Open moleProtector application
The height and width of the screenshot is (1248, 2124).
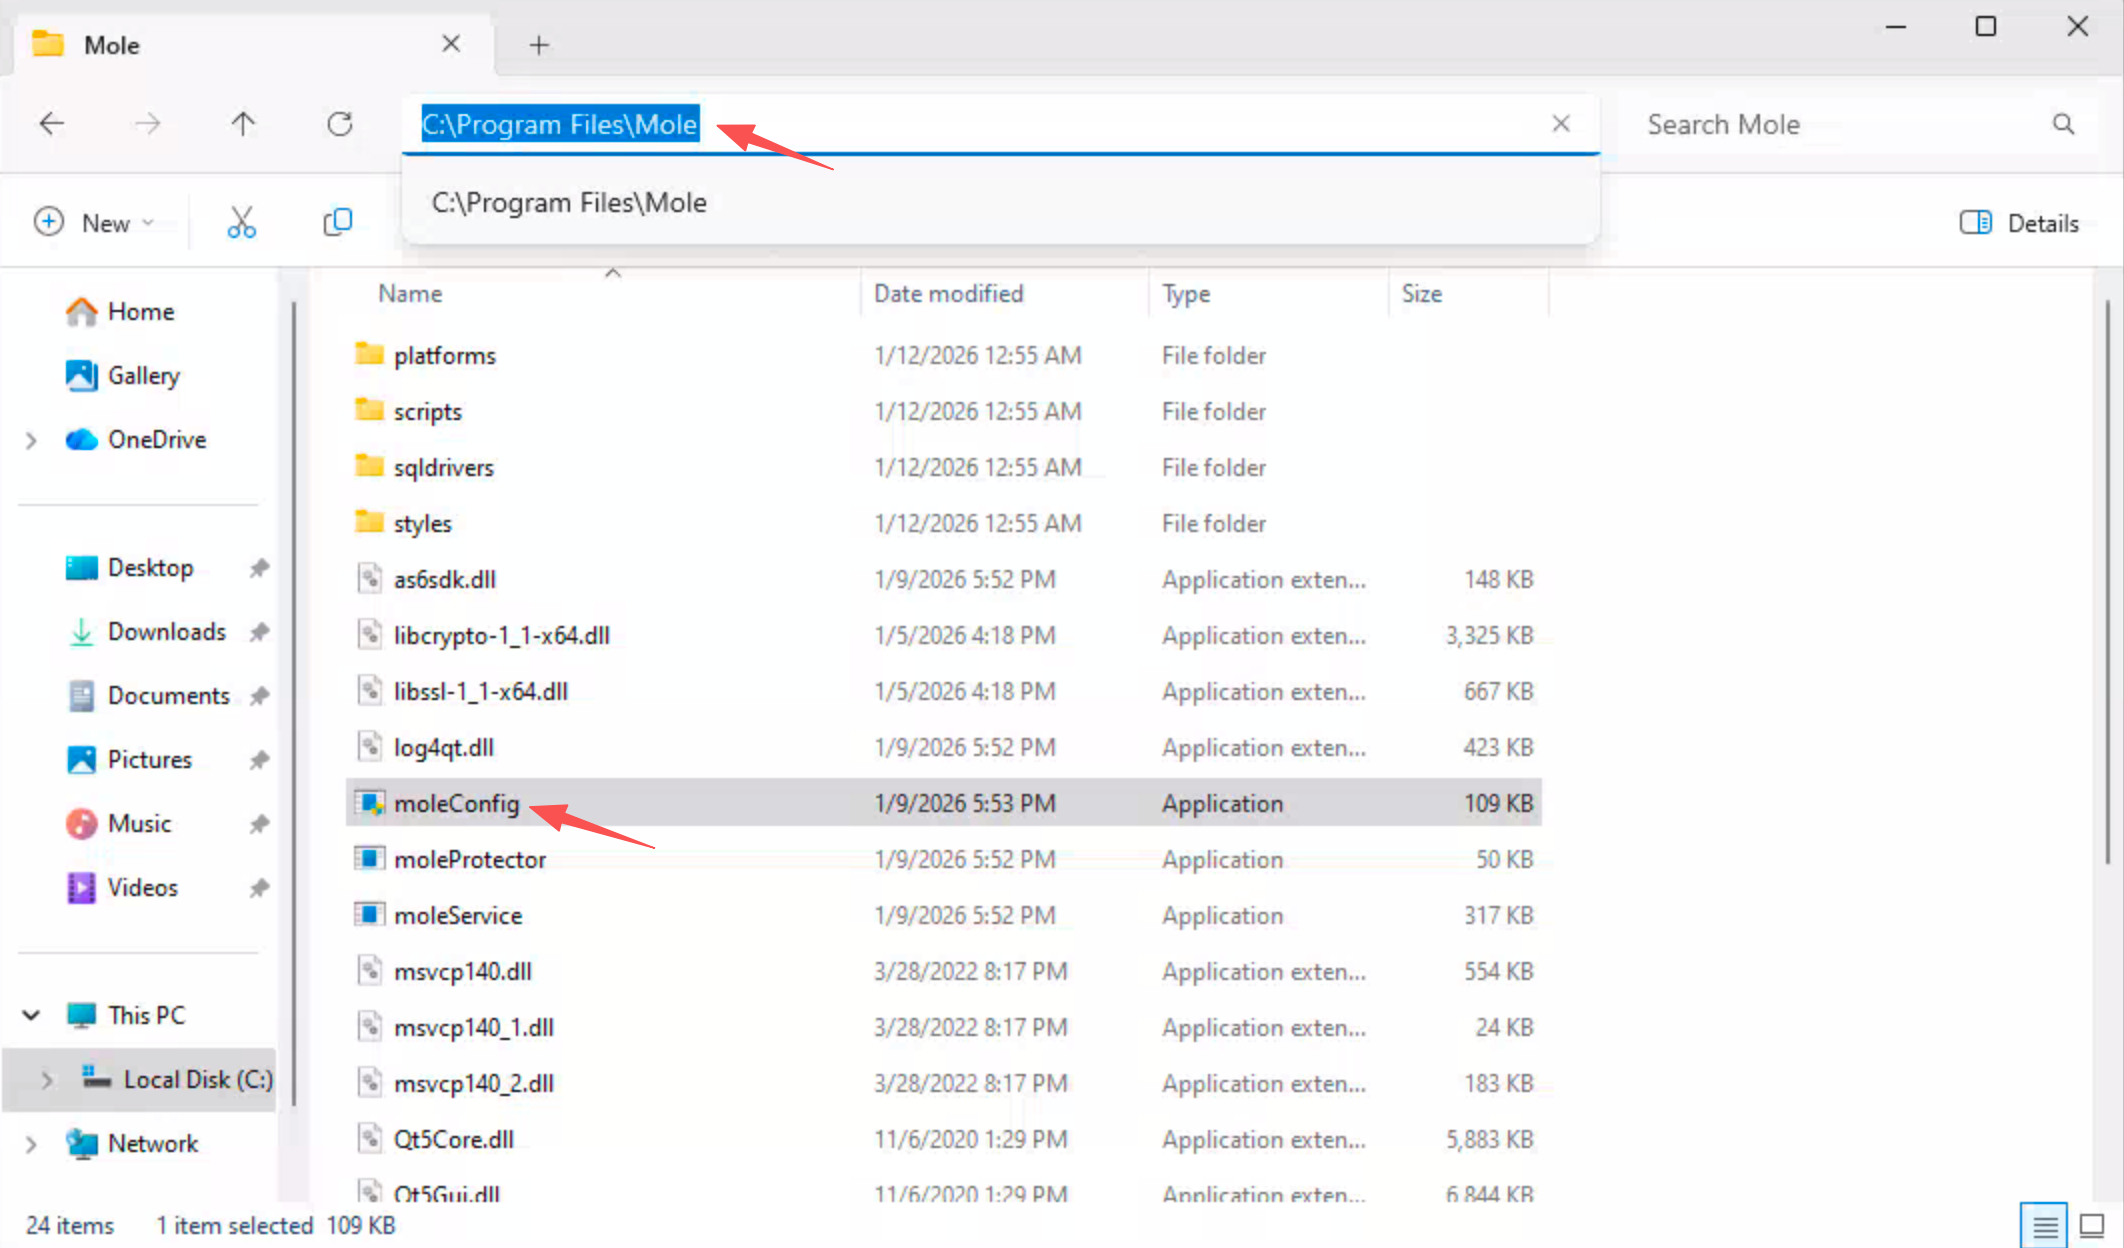pyautogui.click(x=469, y=859)
